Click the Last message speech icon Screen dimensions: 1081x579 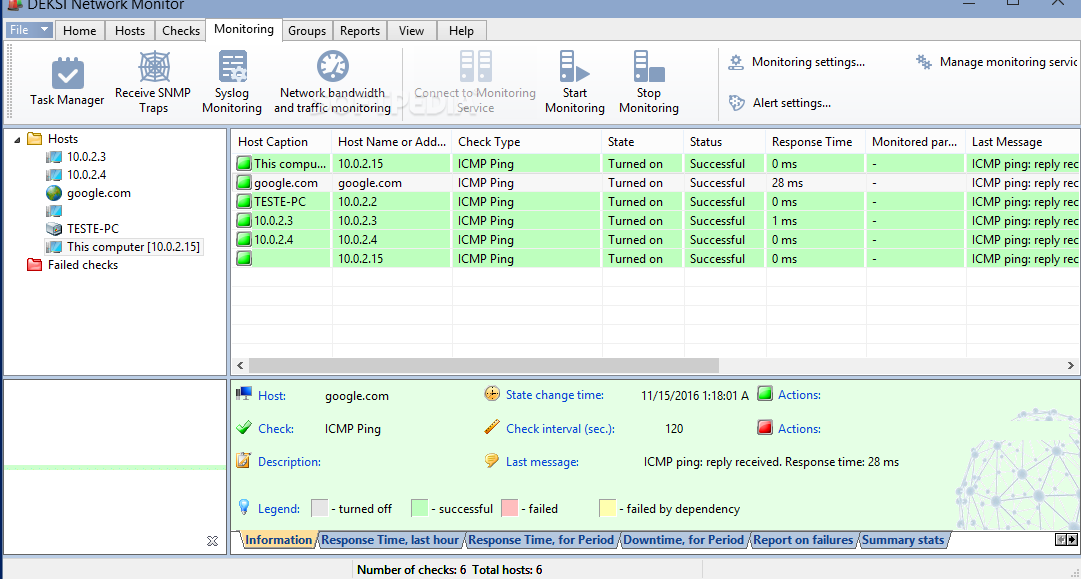click(492, 460)
